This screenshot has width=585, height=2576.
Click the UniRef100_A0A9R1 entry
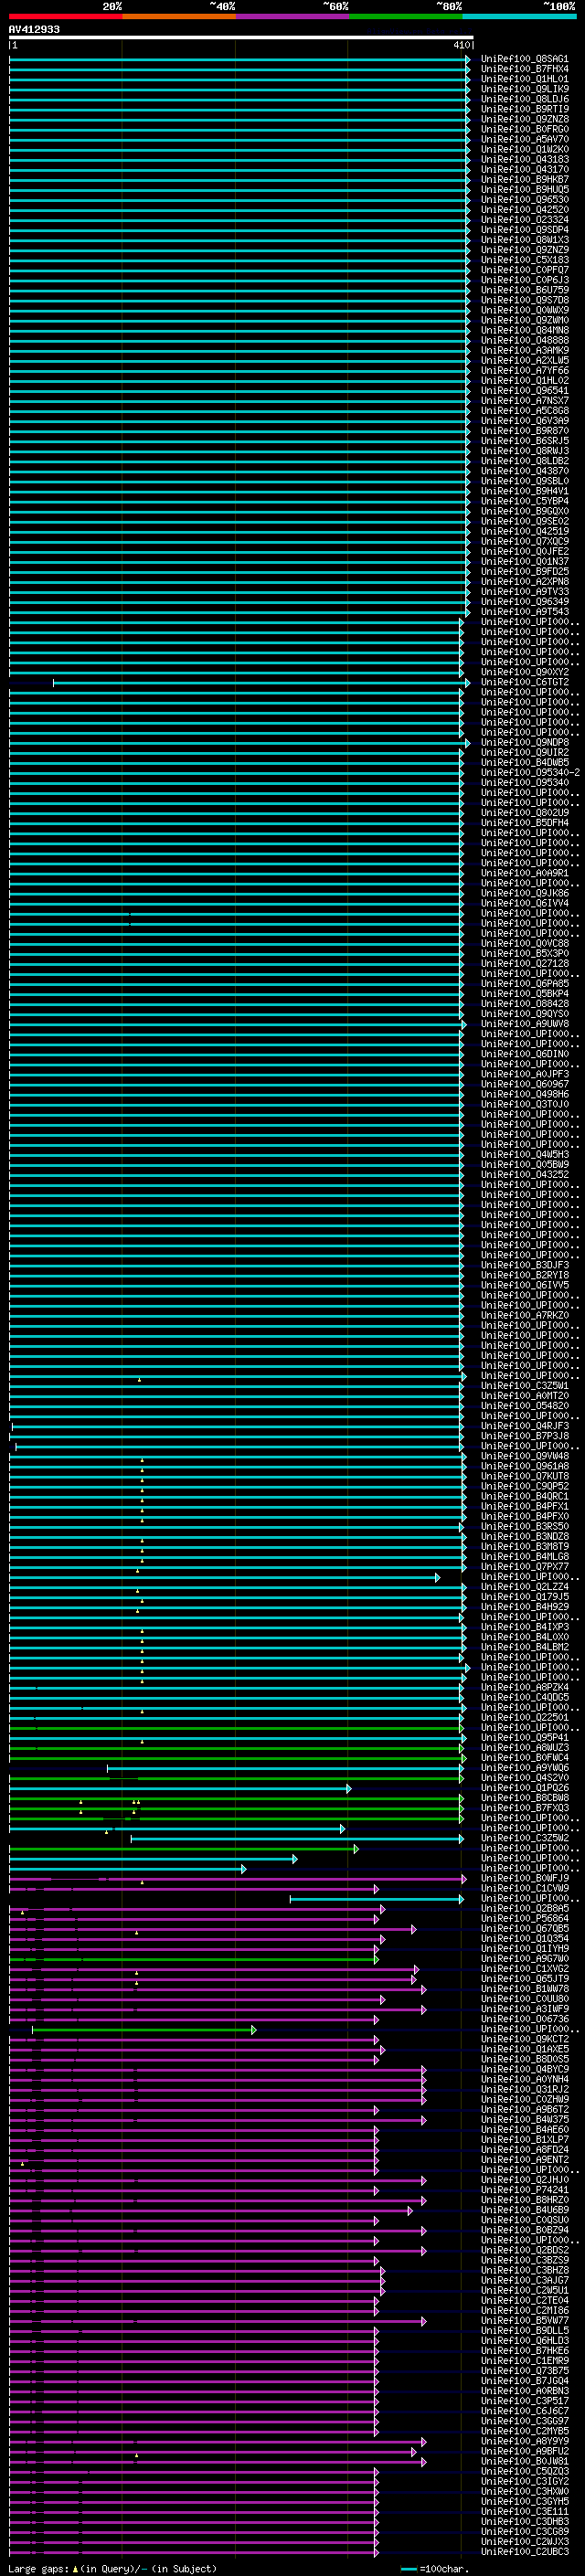coord(525,873)
